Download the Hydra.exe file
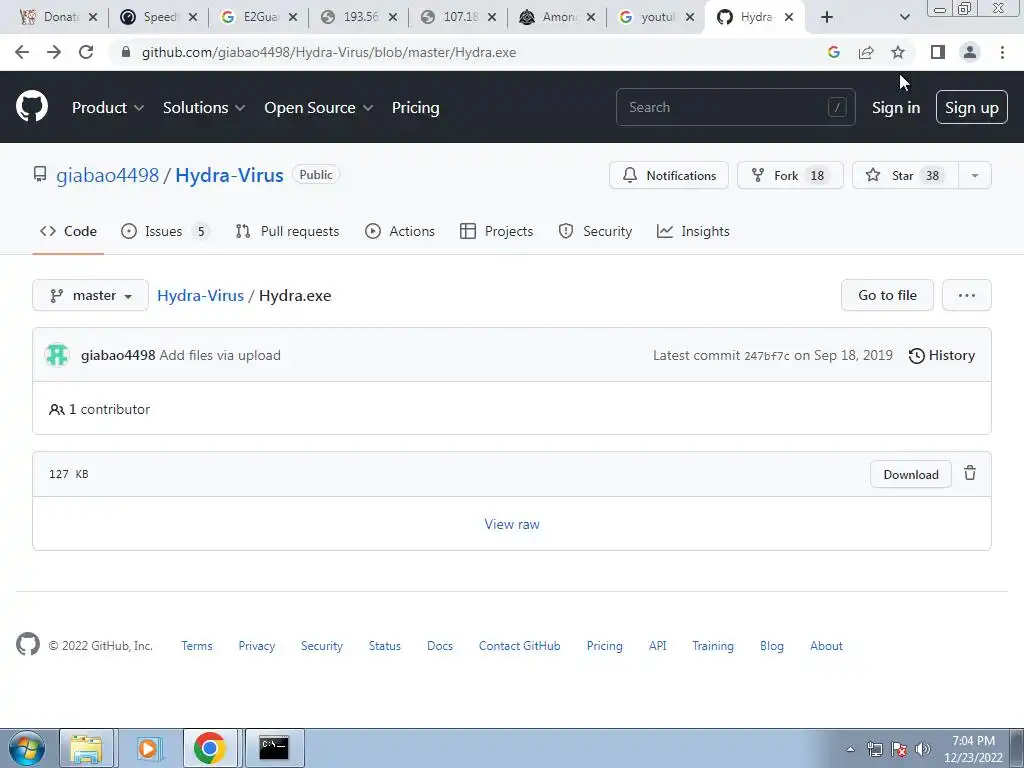This screenshot has height=768, width=1024. coord(910,474)
